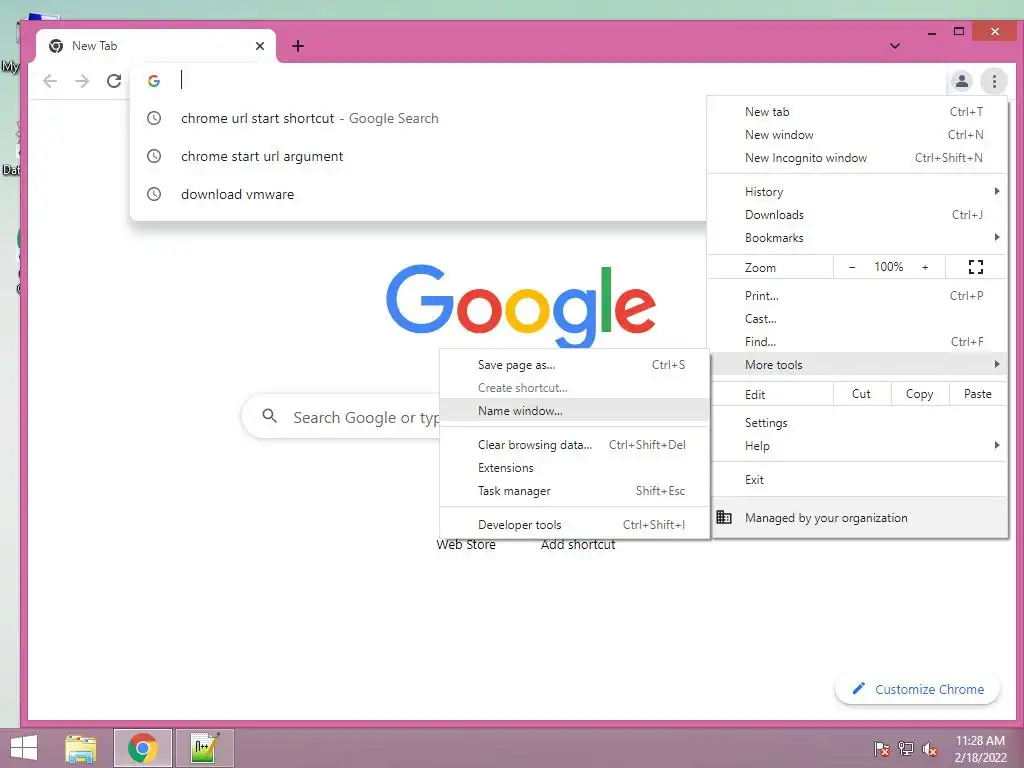Click the managed organization building icon
The height and width of the screenshot is (768, 1024).
[724, 517]
